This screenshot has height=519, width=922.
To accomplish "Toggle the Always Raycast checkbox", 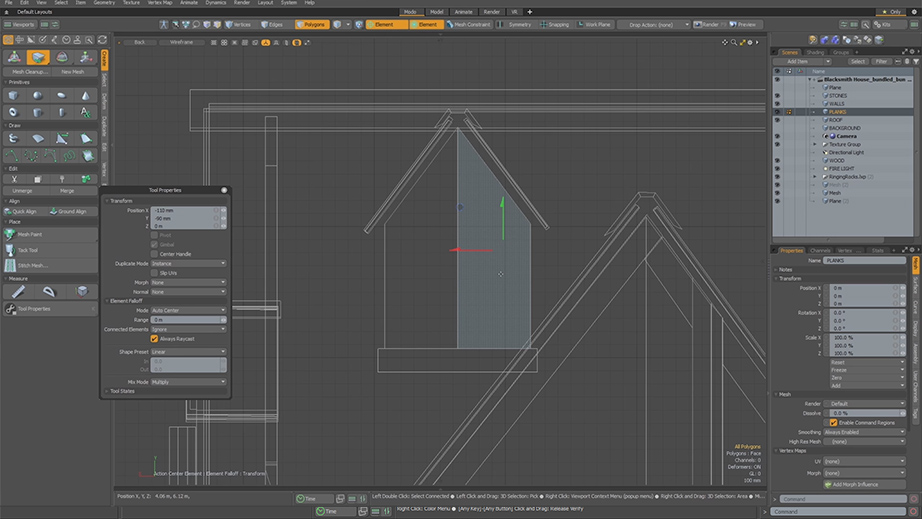I will pos(154,339).
